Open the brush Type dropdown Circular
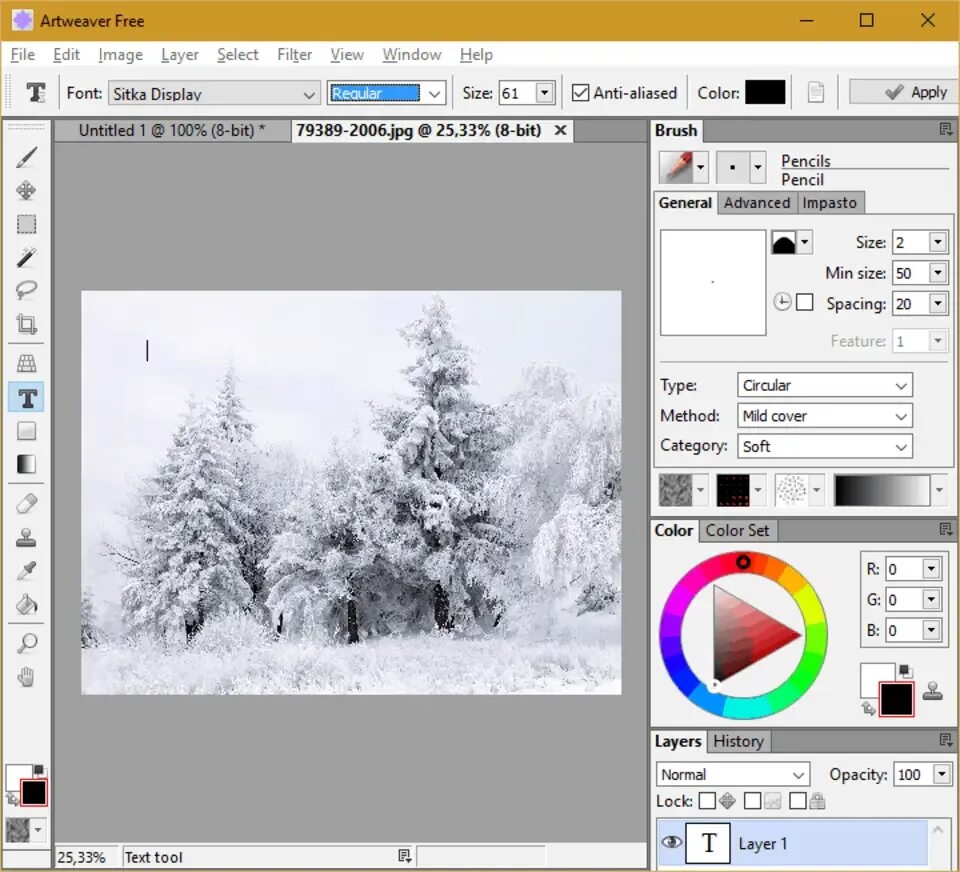The width and height of the screenshot is (960, 872). point(824,385)
